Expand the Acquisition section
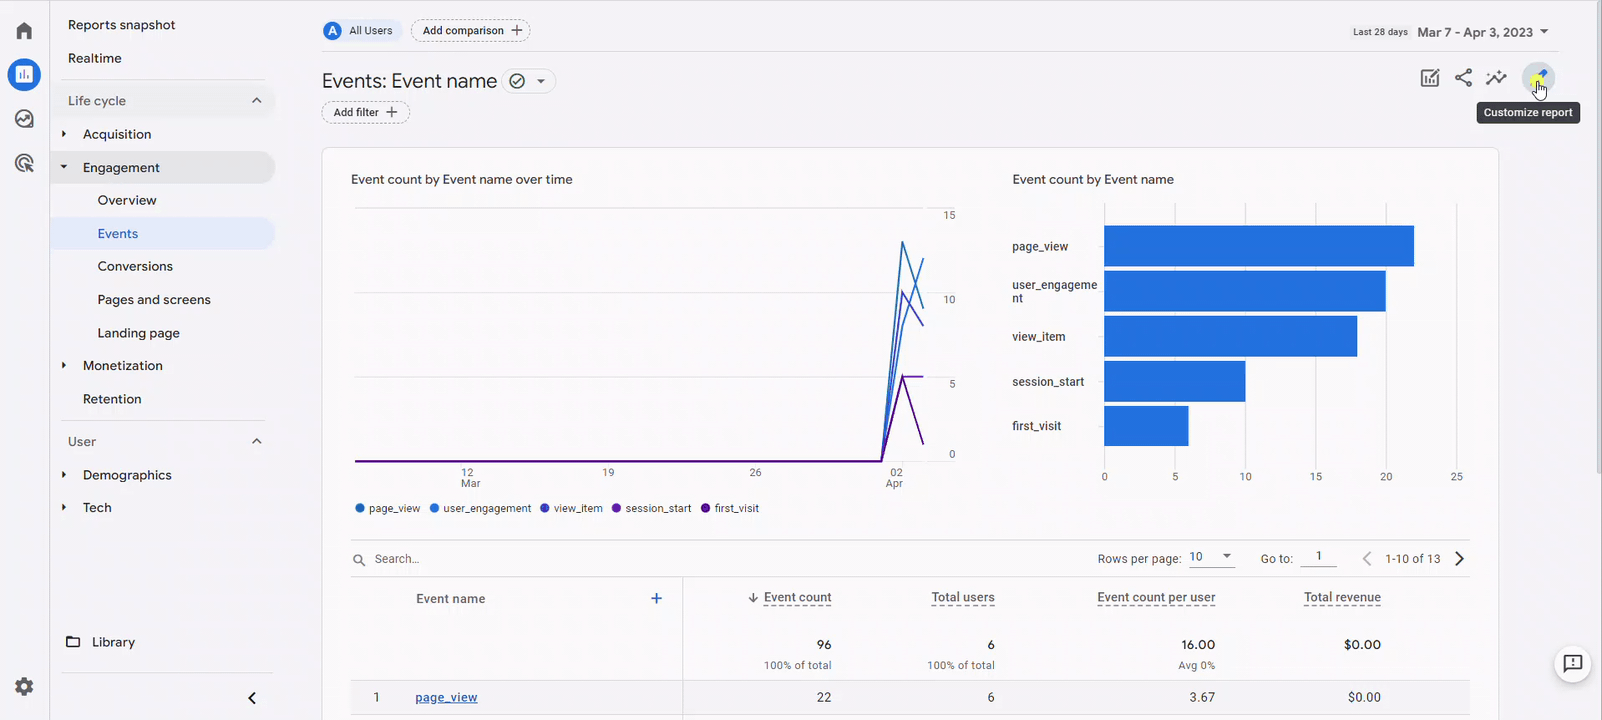 [x=117, y=134]
